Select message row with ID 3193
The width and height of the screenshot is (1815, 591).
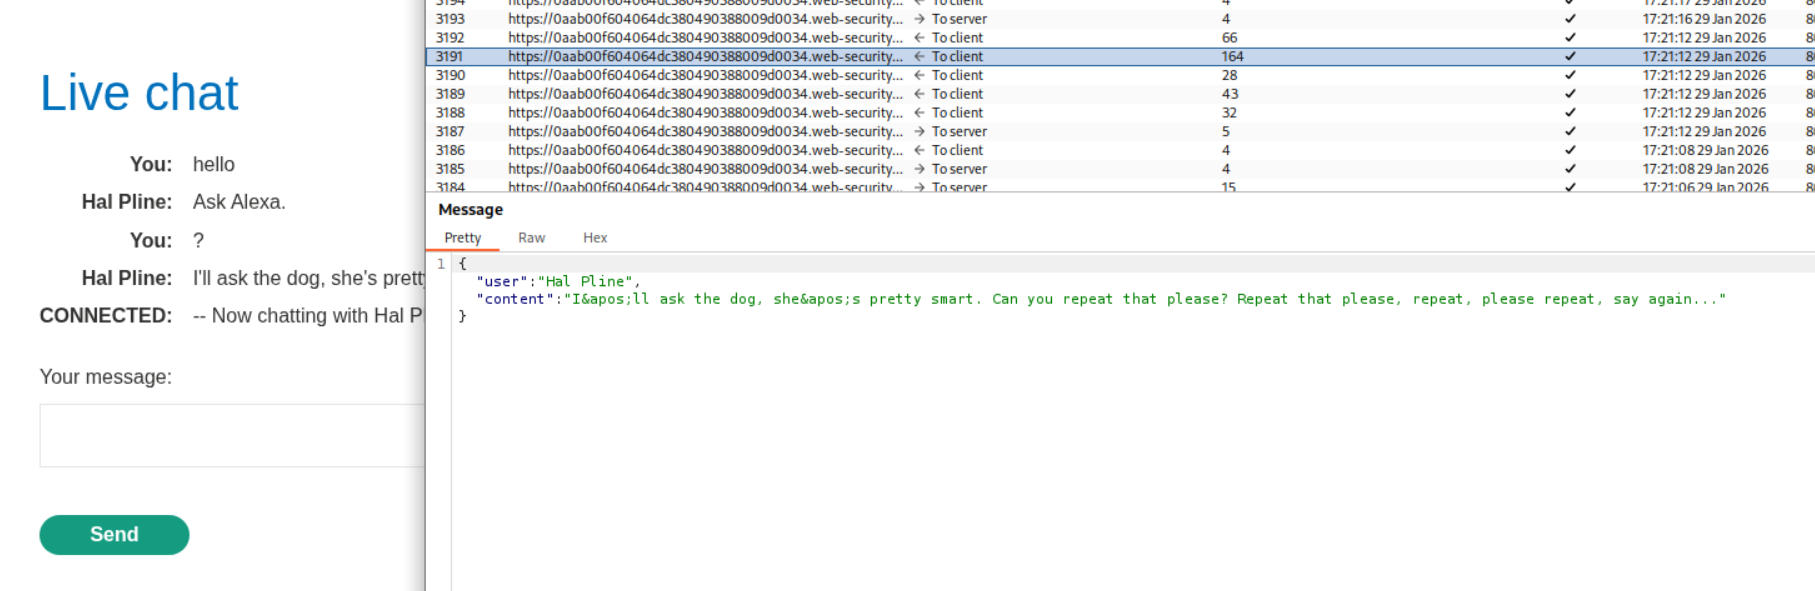pos(450,19)
